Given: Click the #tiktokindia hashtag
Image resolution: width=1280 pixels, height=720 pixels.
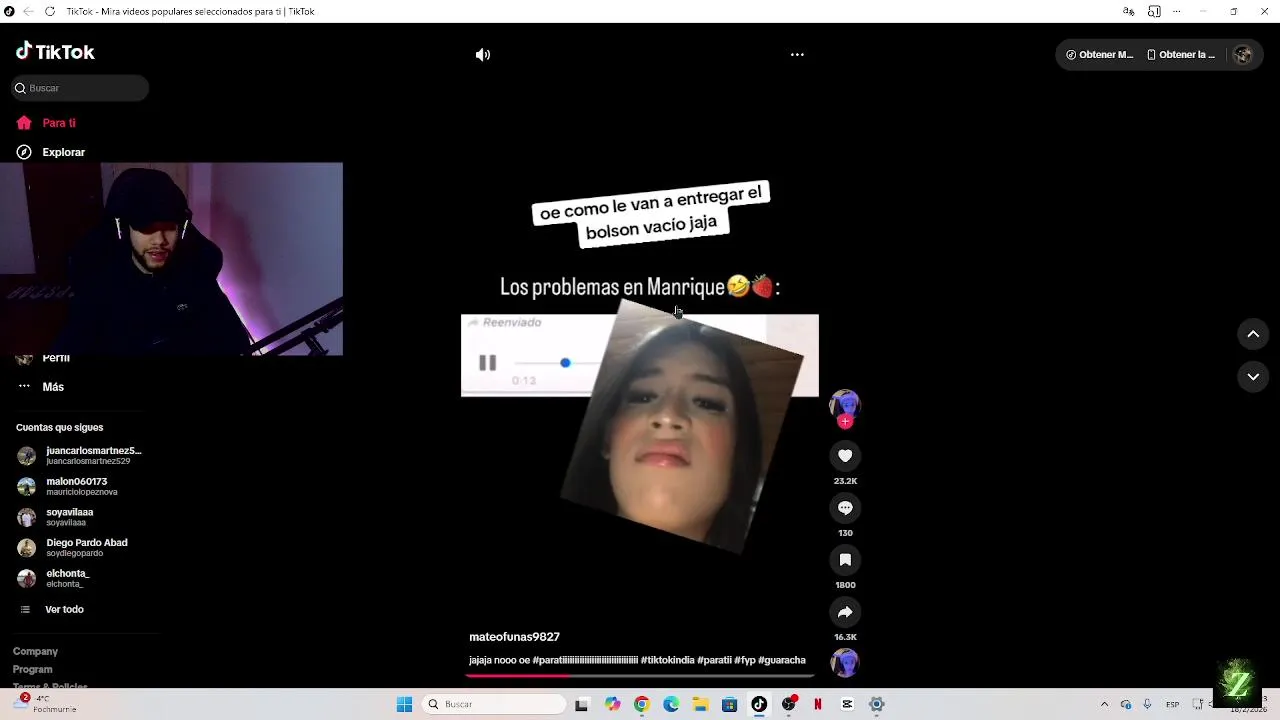Looking at the screenshot, I should [x=667, y=660].
